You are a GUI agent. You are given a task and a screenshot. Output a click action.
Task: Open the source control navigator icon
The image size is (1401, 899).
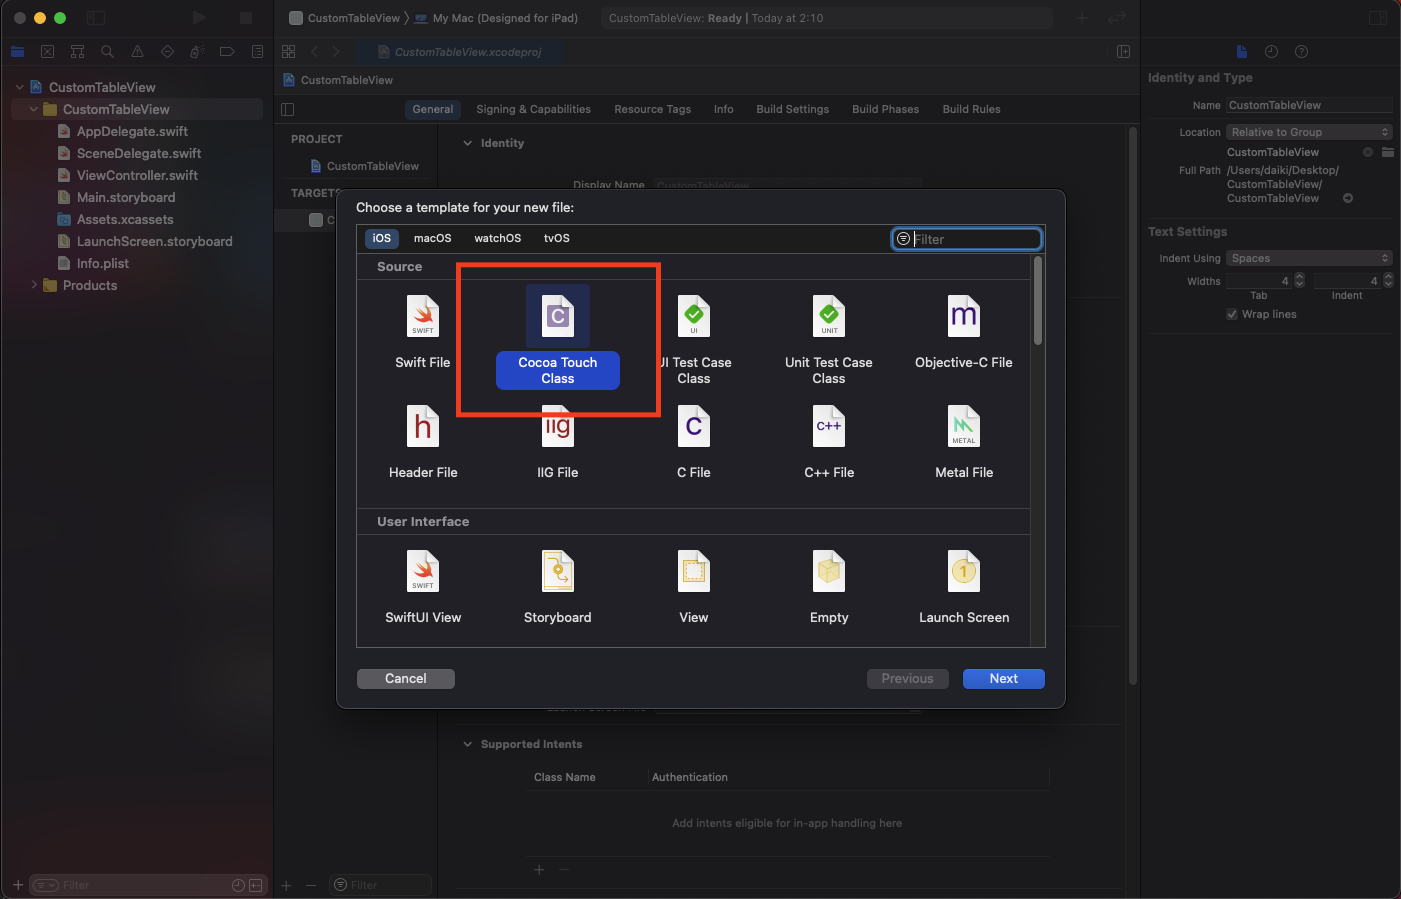click(x=47, y=51)
